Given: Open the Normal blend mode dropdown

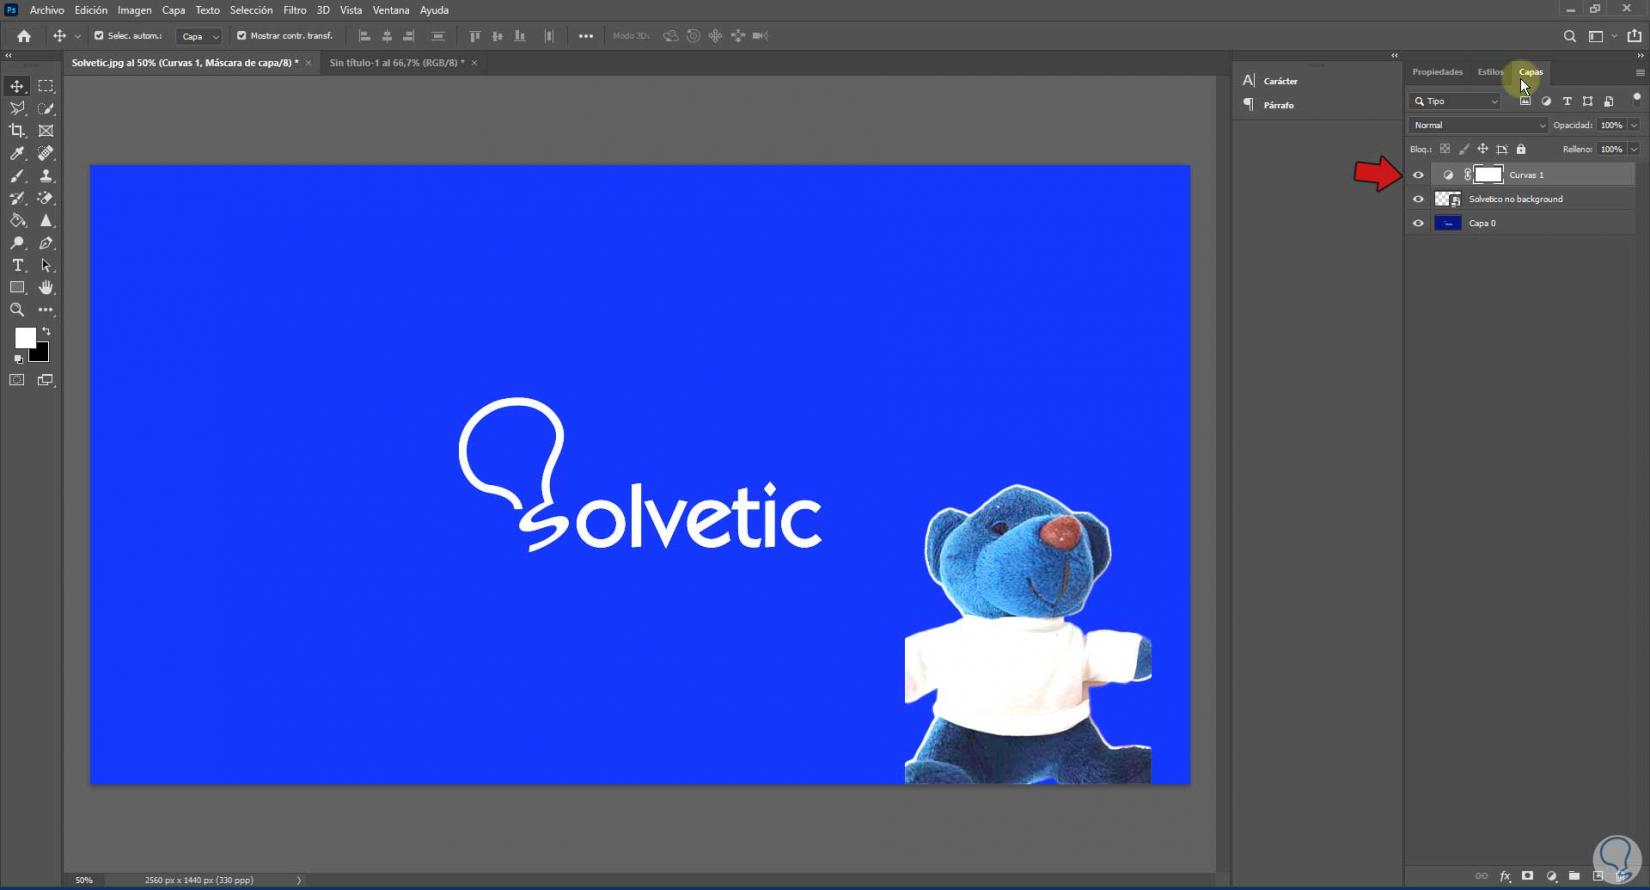Looking at the screenshot, I should [x=1478, y=125].
